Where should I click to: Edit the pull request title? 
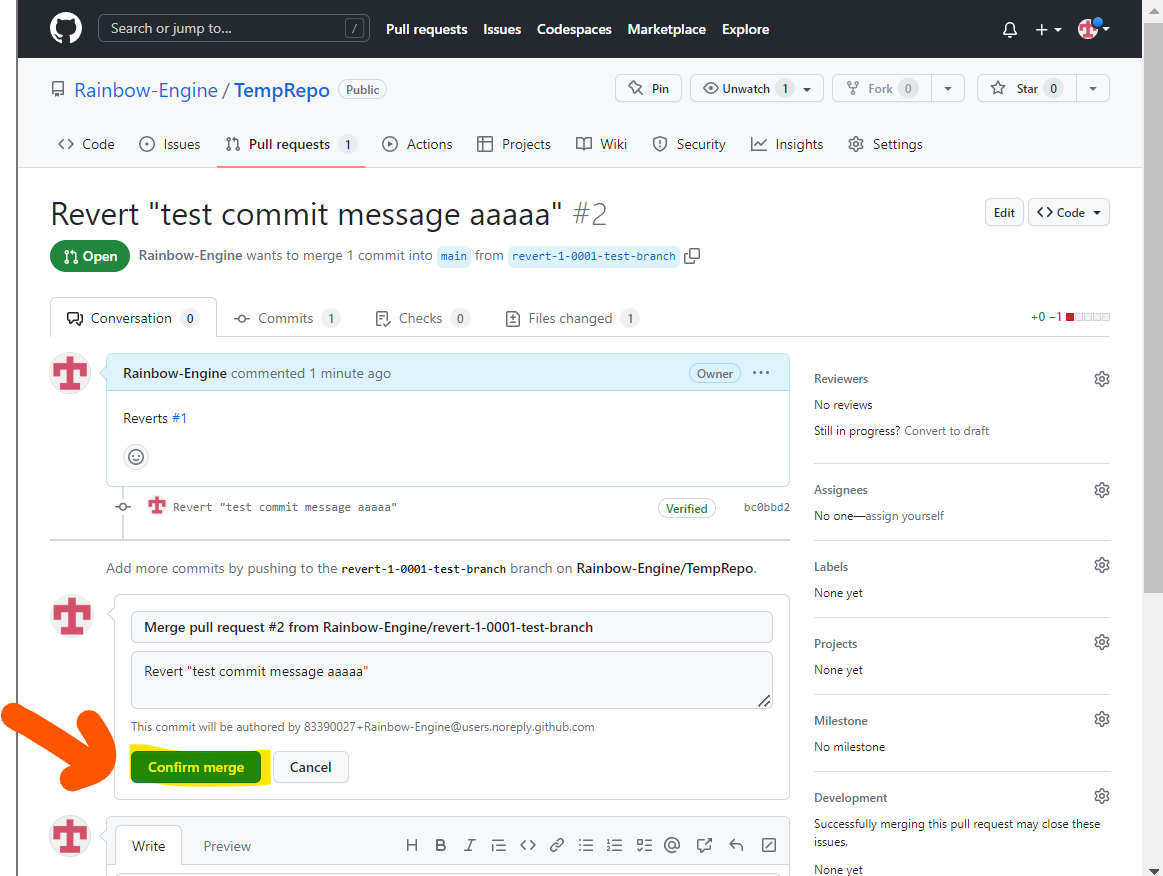1004,212
